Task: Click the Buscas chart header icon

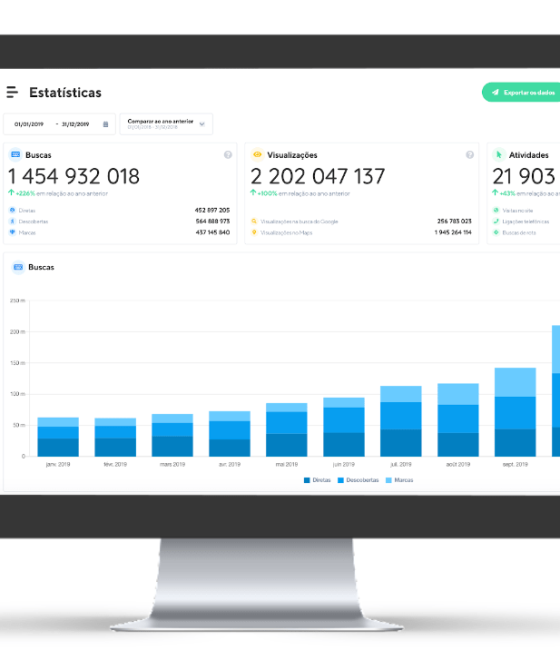Action: click(18, 267)
